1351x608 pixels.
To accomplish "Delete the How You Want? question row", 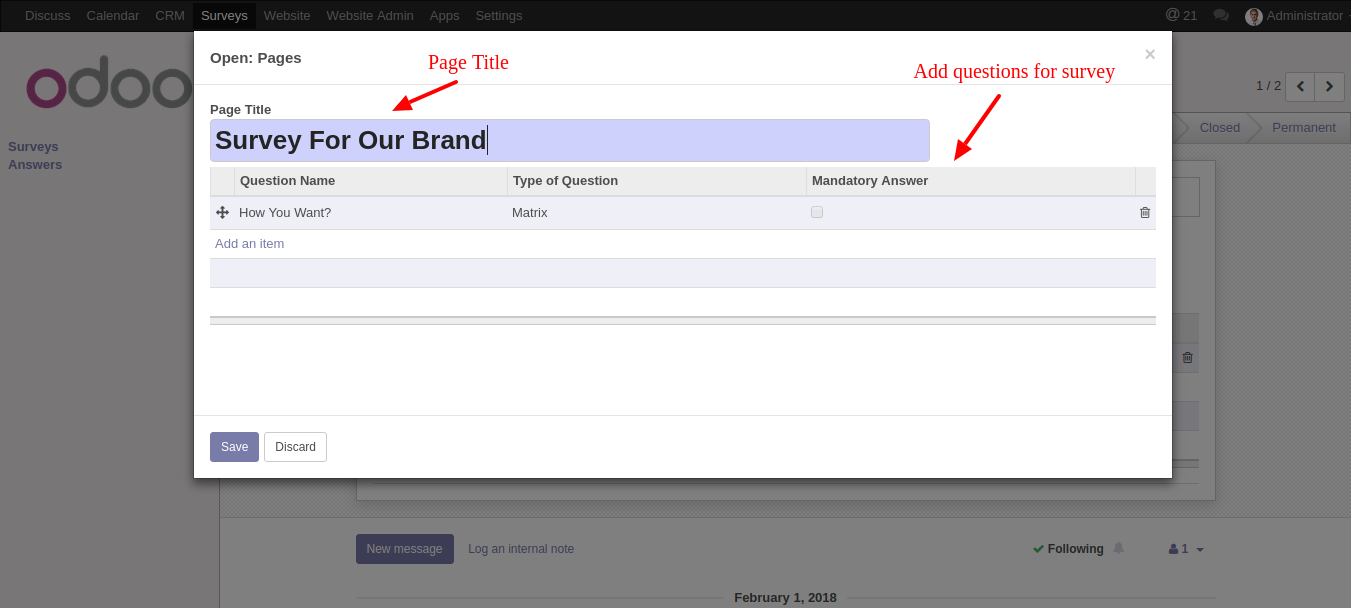I will click(x=1145, y=213).
